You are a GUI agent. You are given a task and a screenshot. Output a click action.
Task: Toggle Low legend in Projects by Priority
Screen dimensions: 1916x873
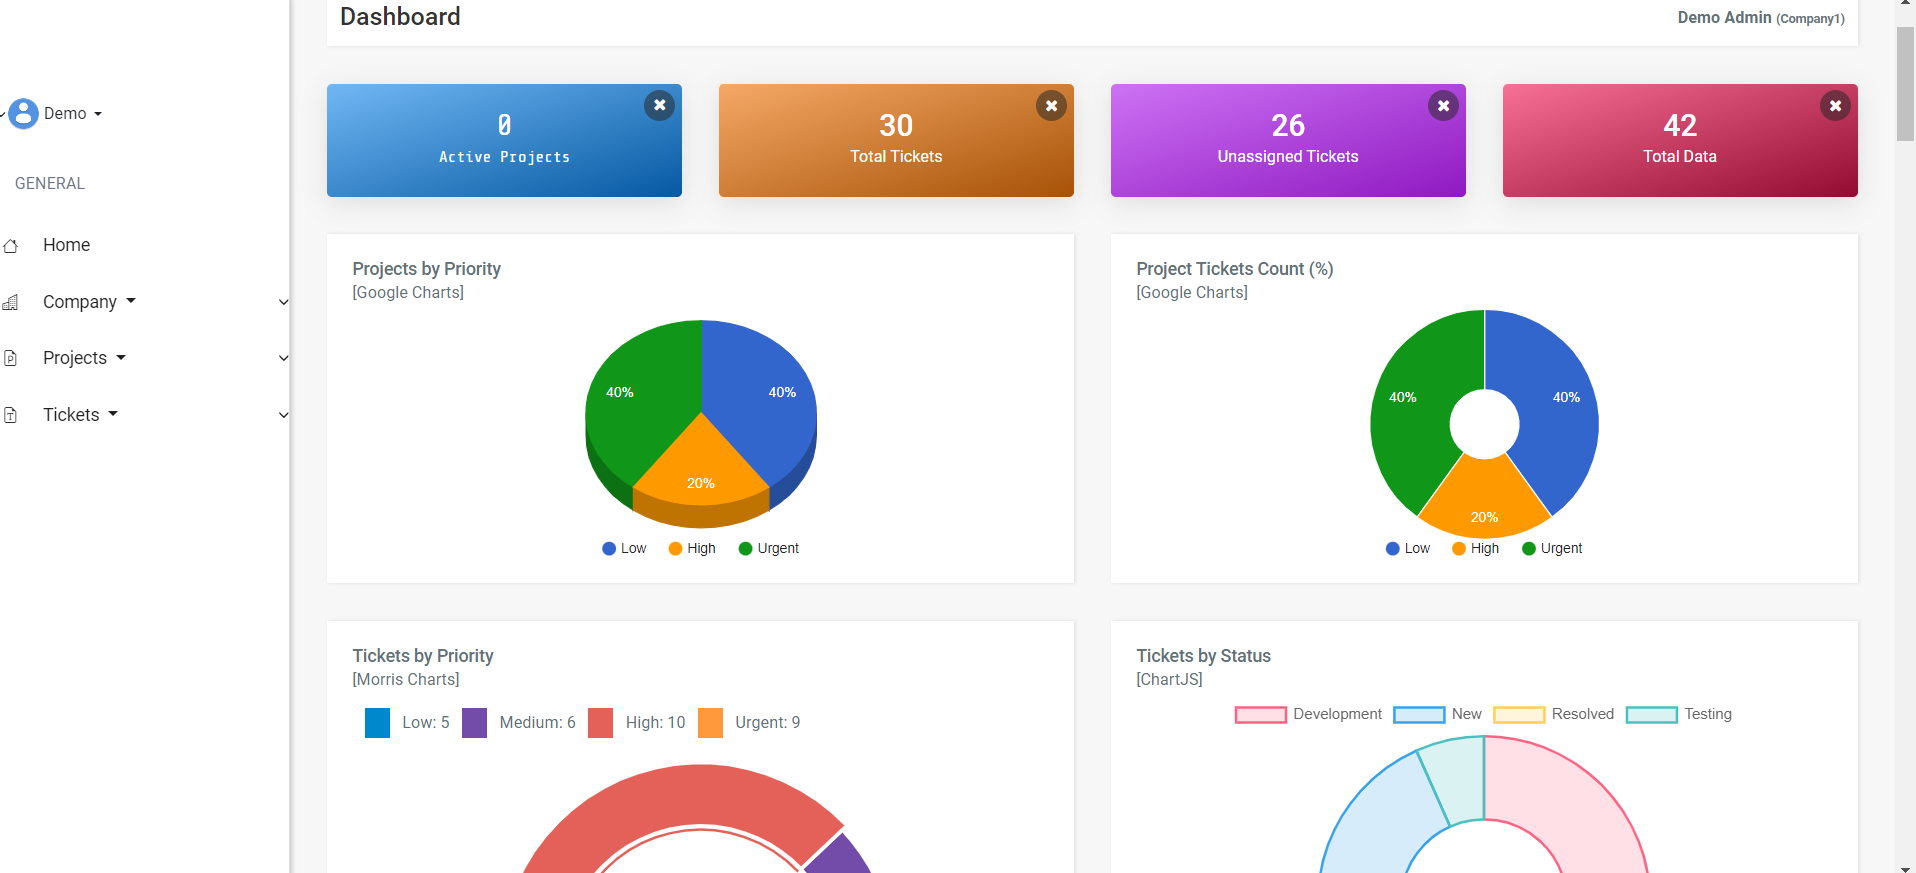[624, 548]
